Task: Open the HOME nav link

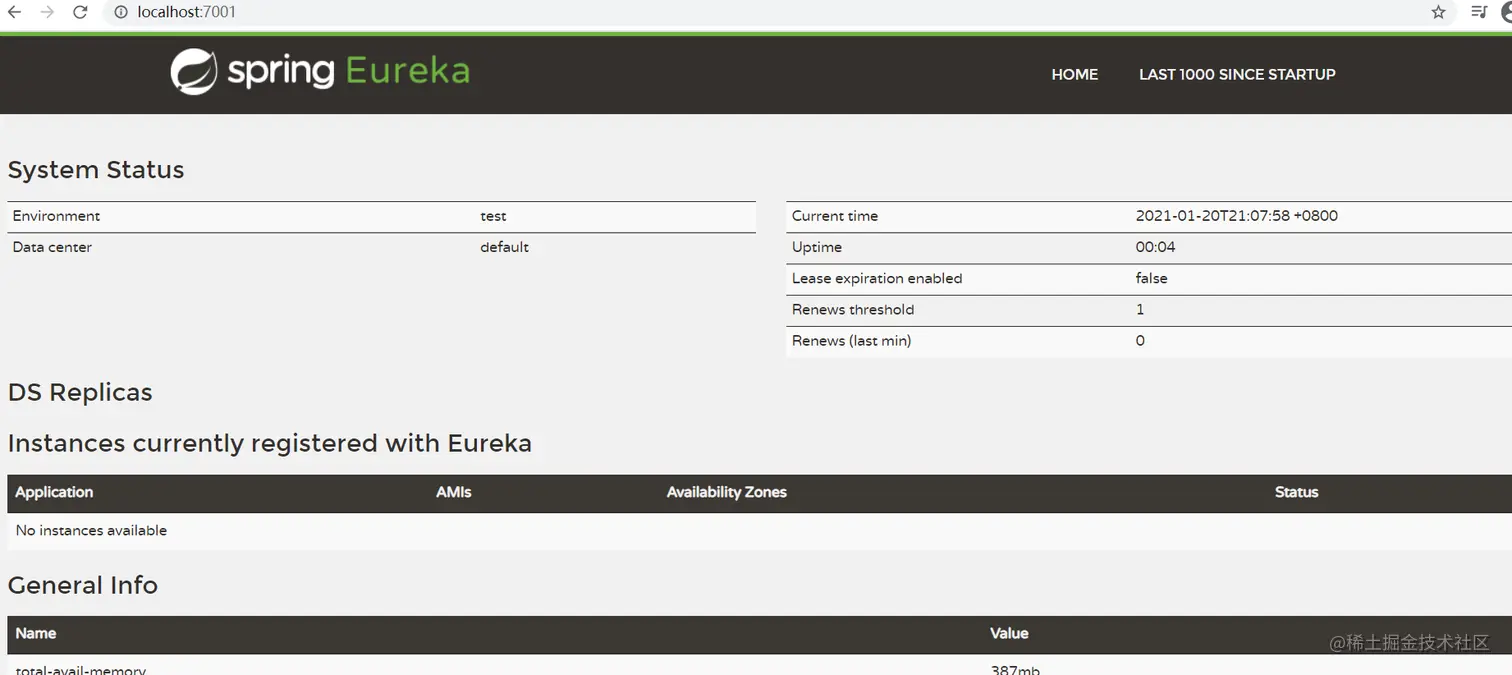Action: click(x=1075, y=74)
